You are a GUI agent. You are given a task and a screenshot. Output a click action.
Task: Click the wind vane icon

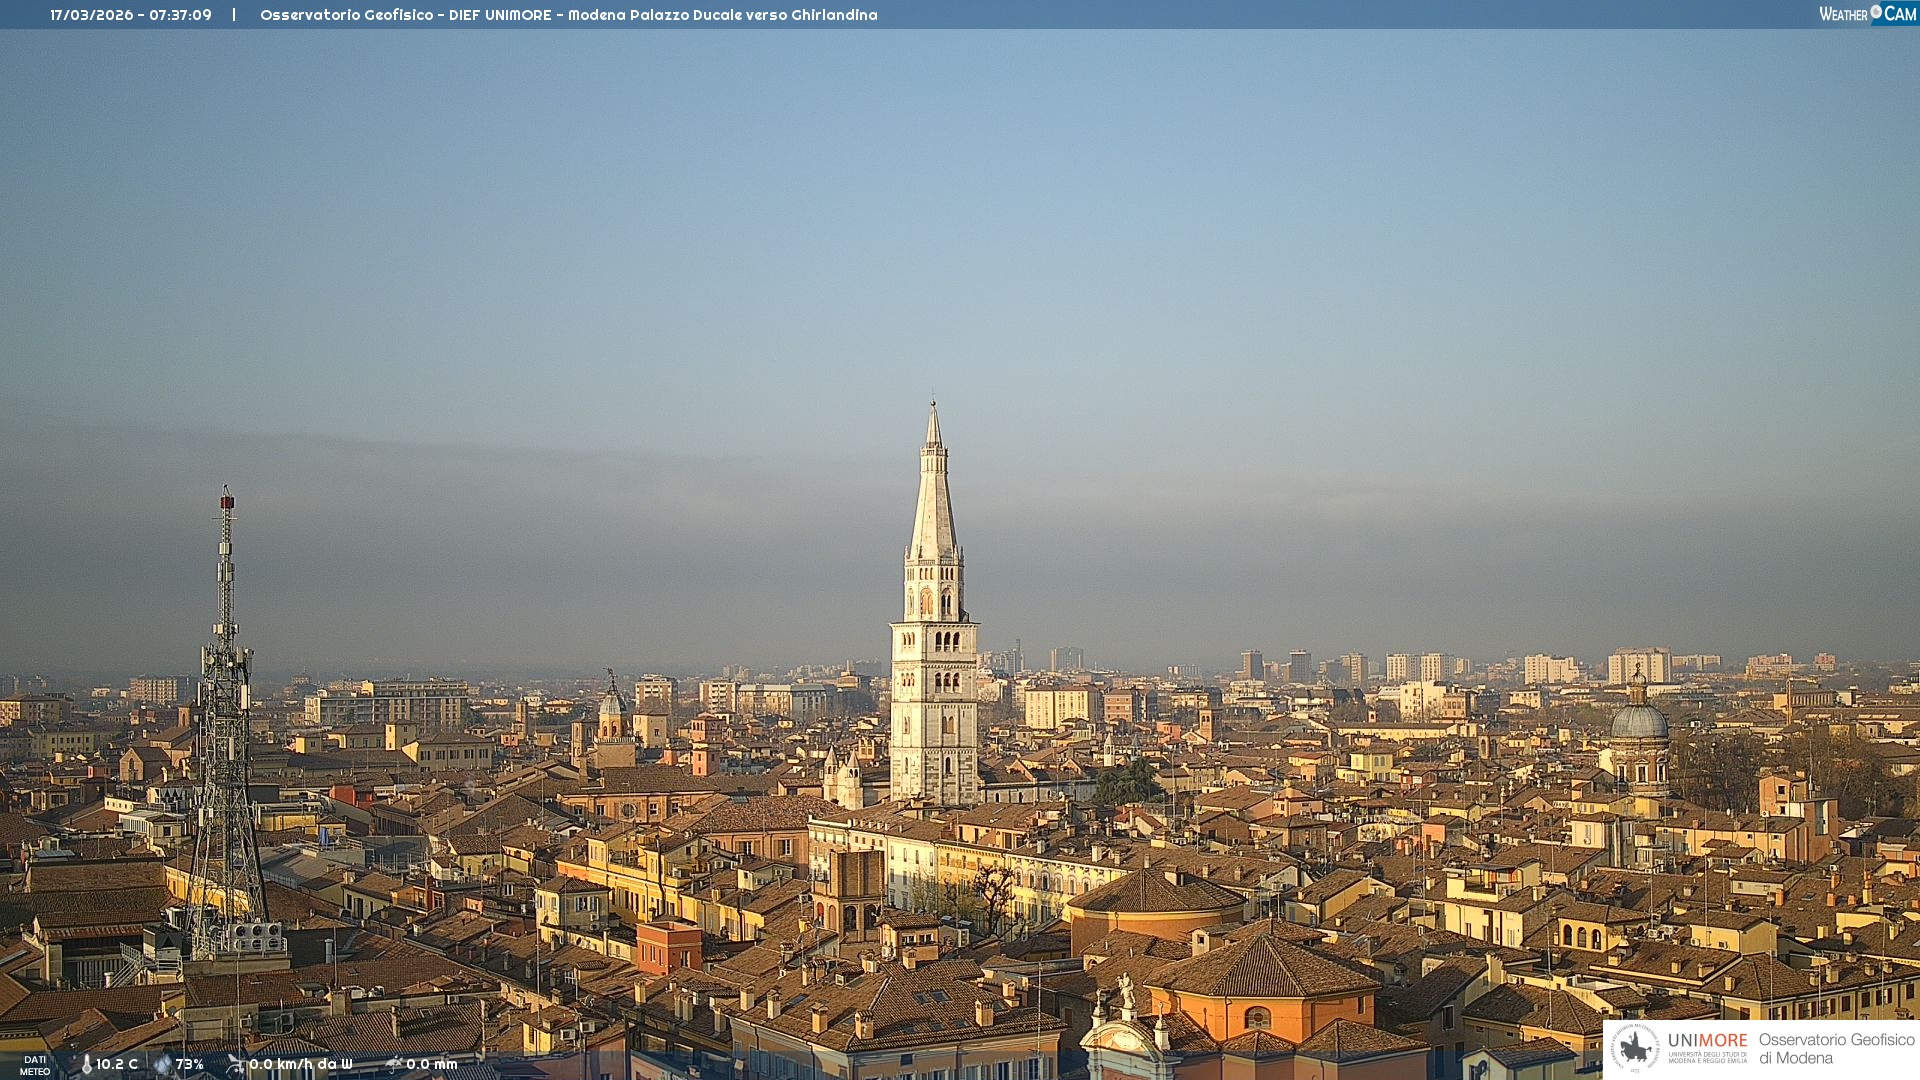235,1064
